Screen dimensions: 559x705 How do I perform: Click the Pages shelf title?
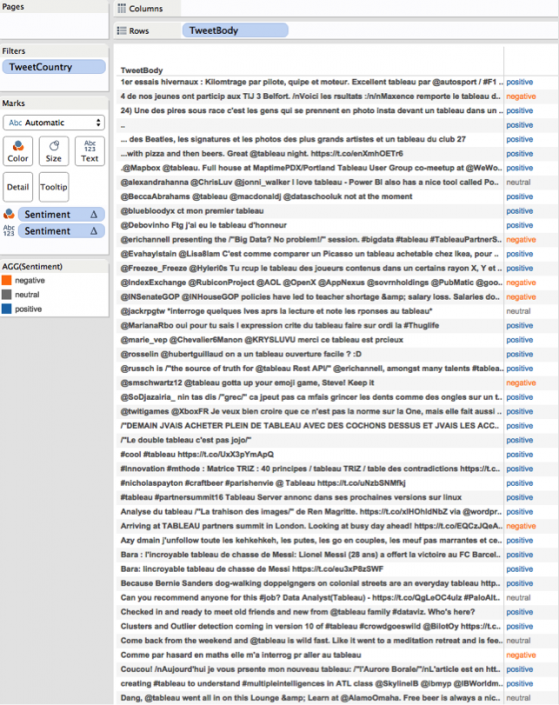(13, 7)
